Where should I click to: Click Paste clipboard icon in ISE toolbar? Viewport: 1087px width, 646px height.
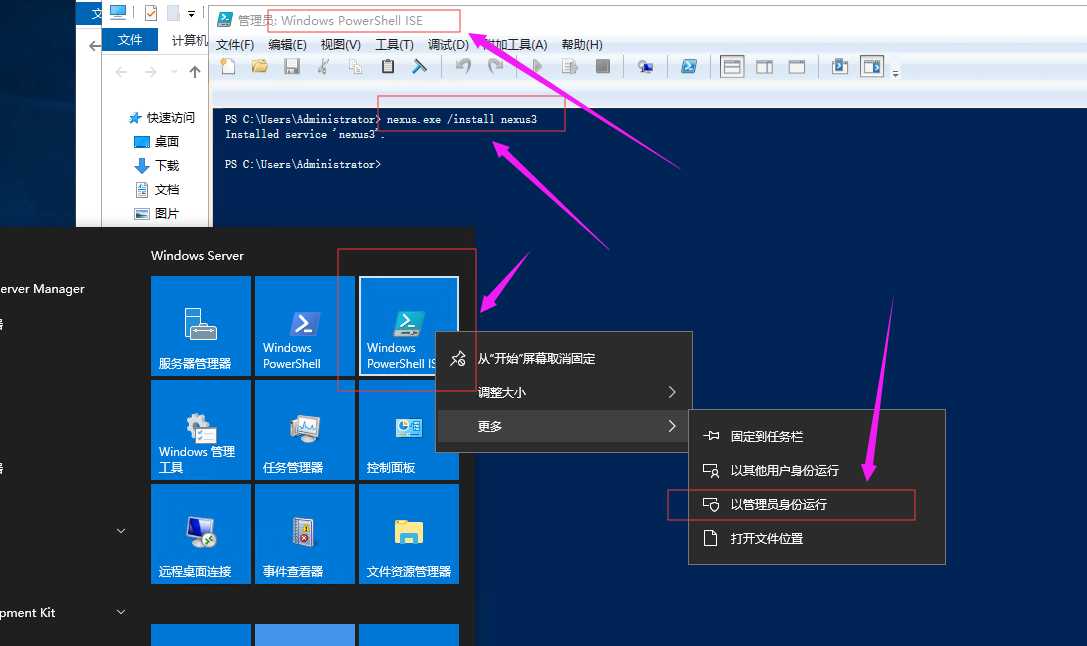pyautogui.click(x=388, y=67)
